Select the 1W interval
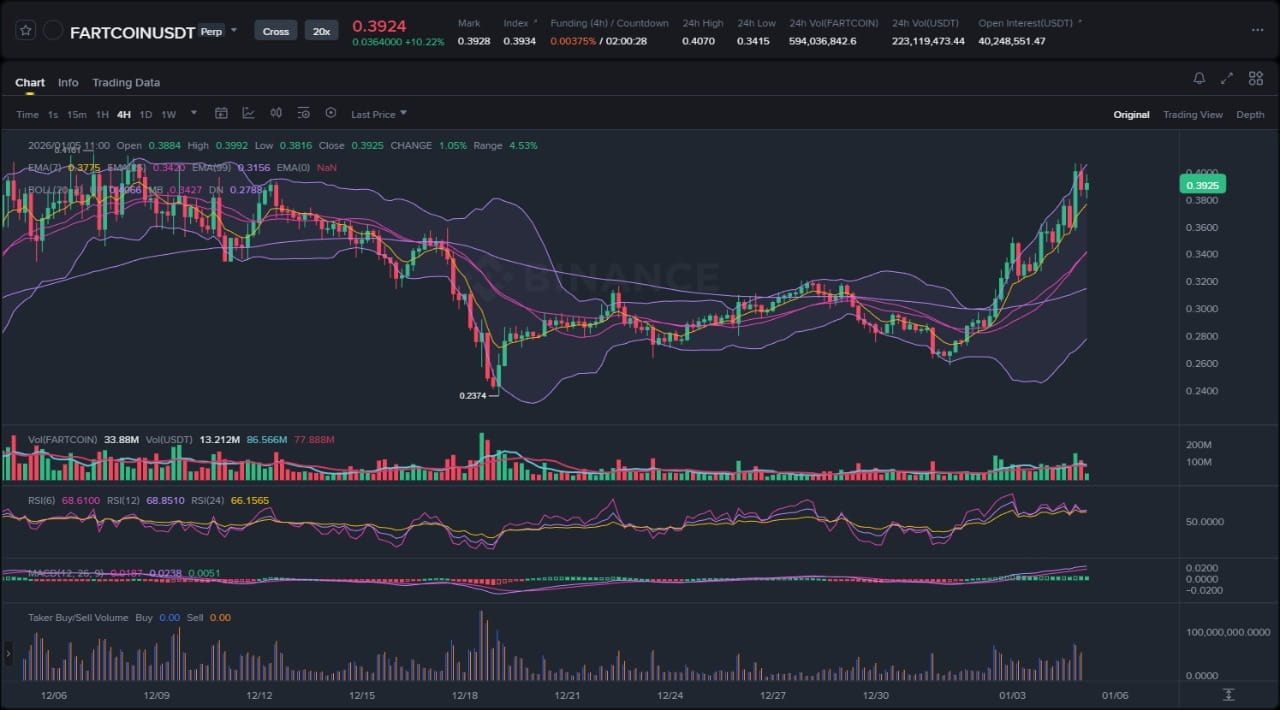 coord(168,114)
